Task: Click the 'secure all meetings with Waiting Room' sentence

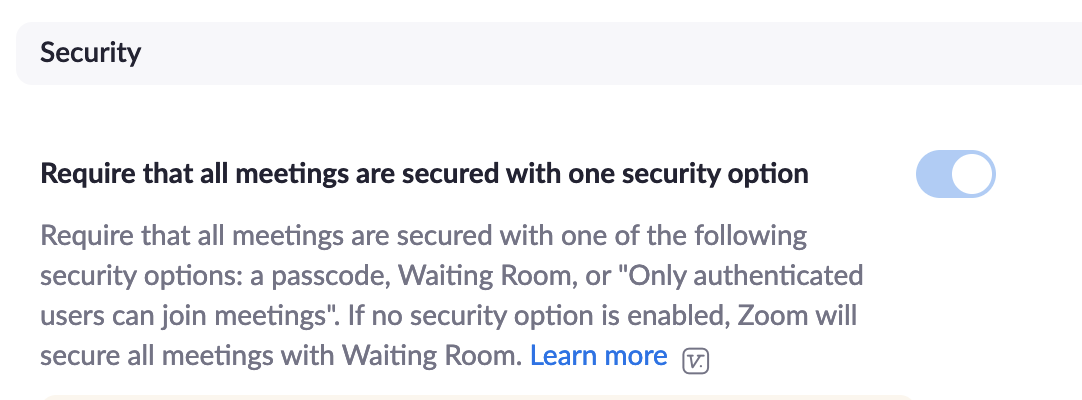Action: tap(280, 356)
